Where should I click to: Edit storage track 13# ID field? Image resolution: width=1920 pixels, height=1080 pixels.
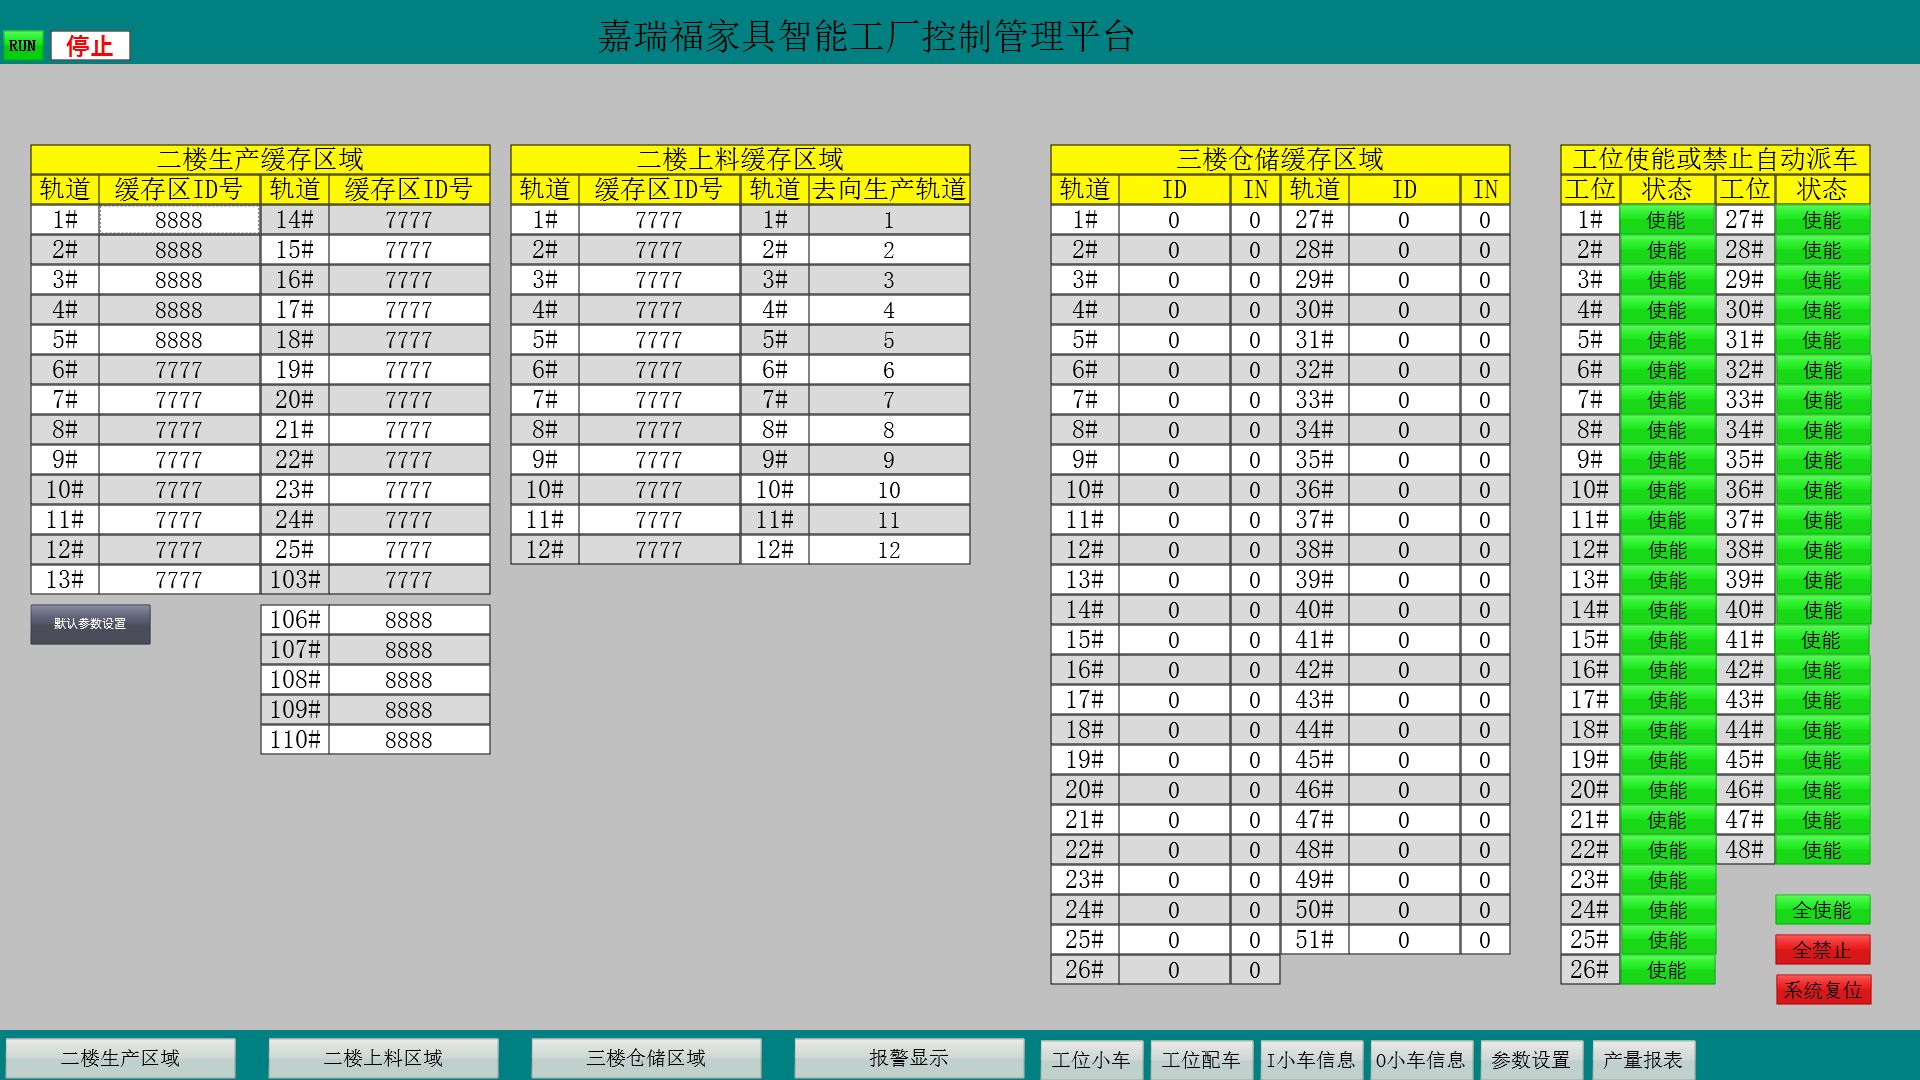(1174, 580)
